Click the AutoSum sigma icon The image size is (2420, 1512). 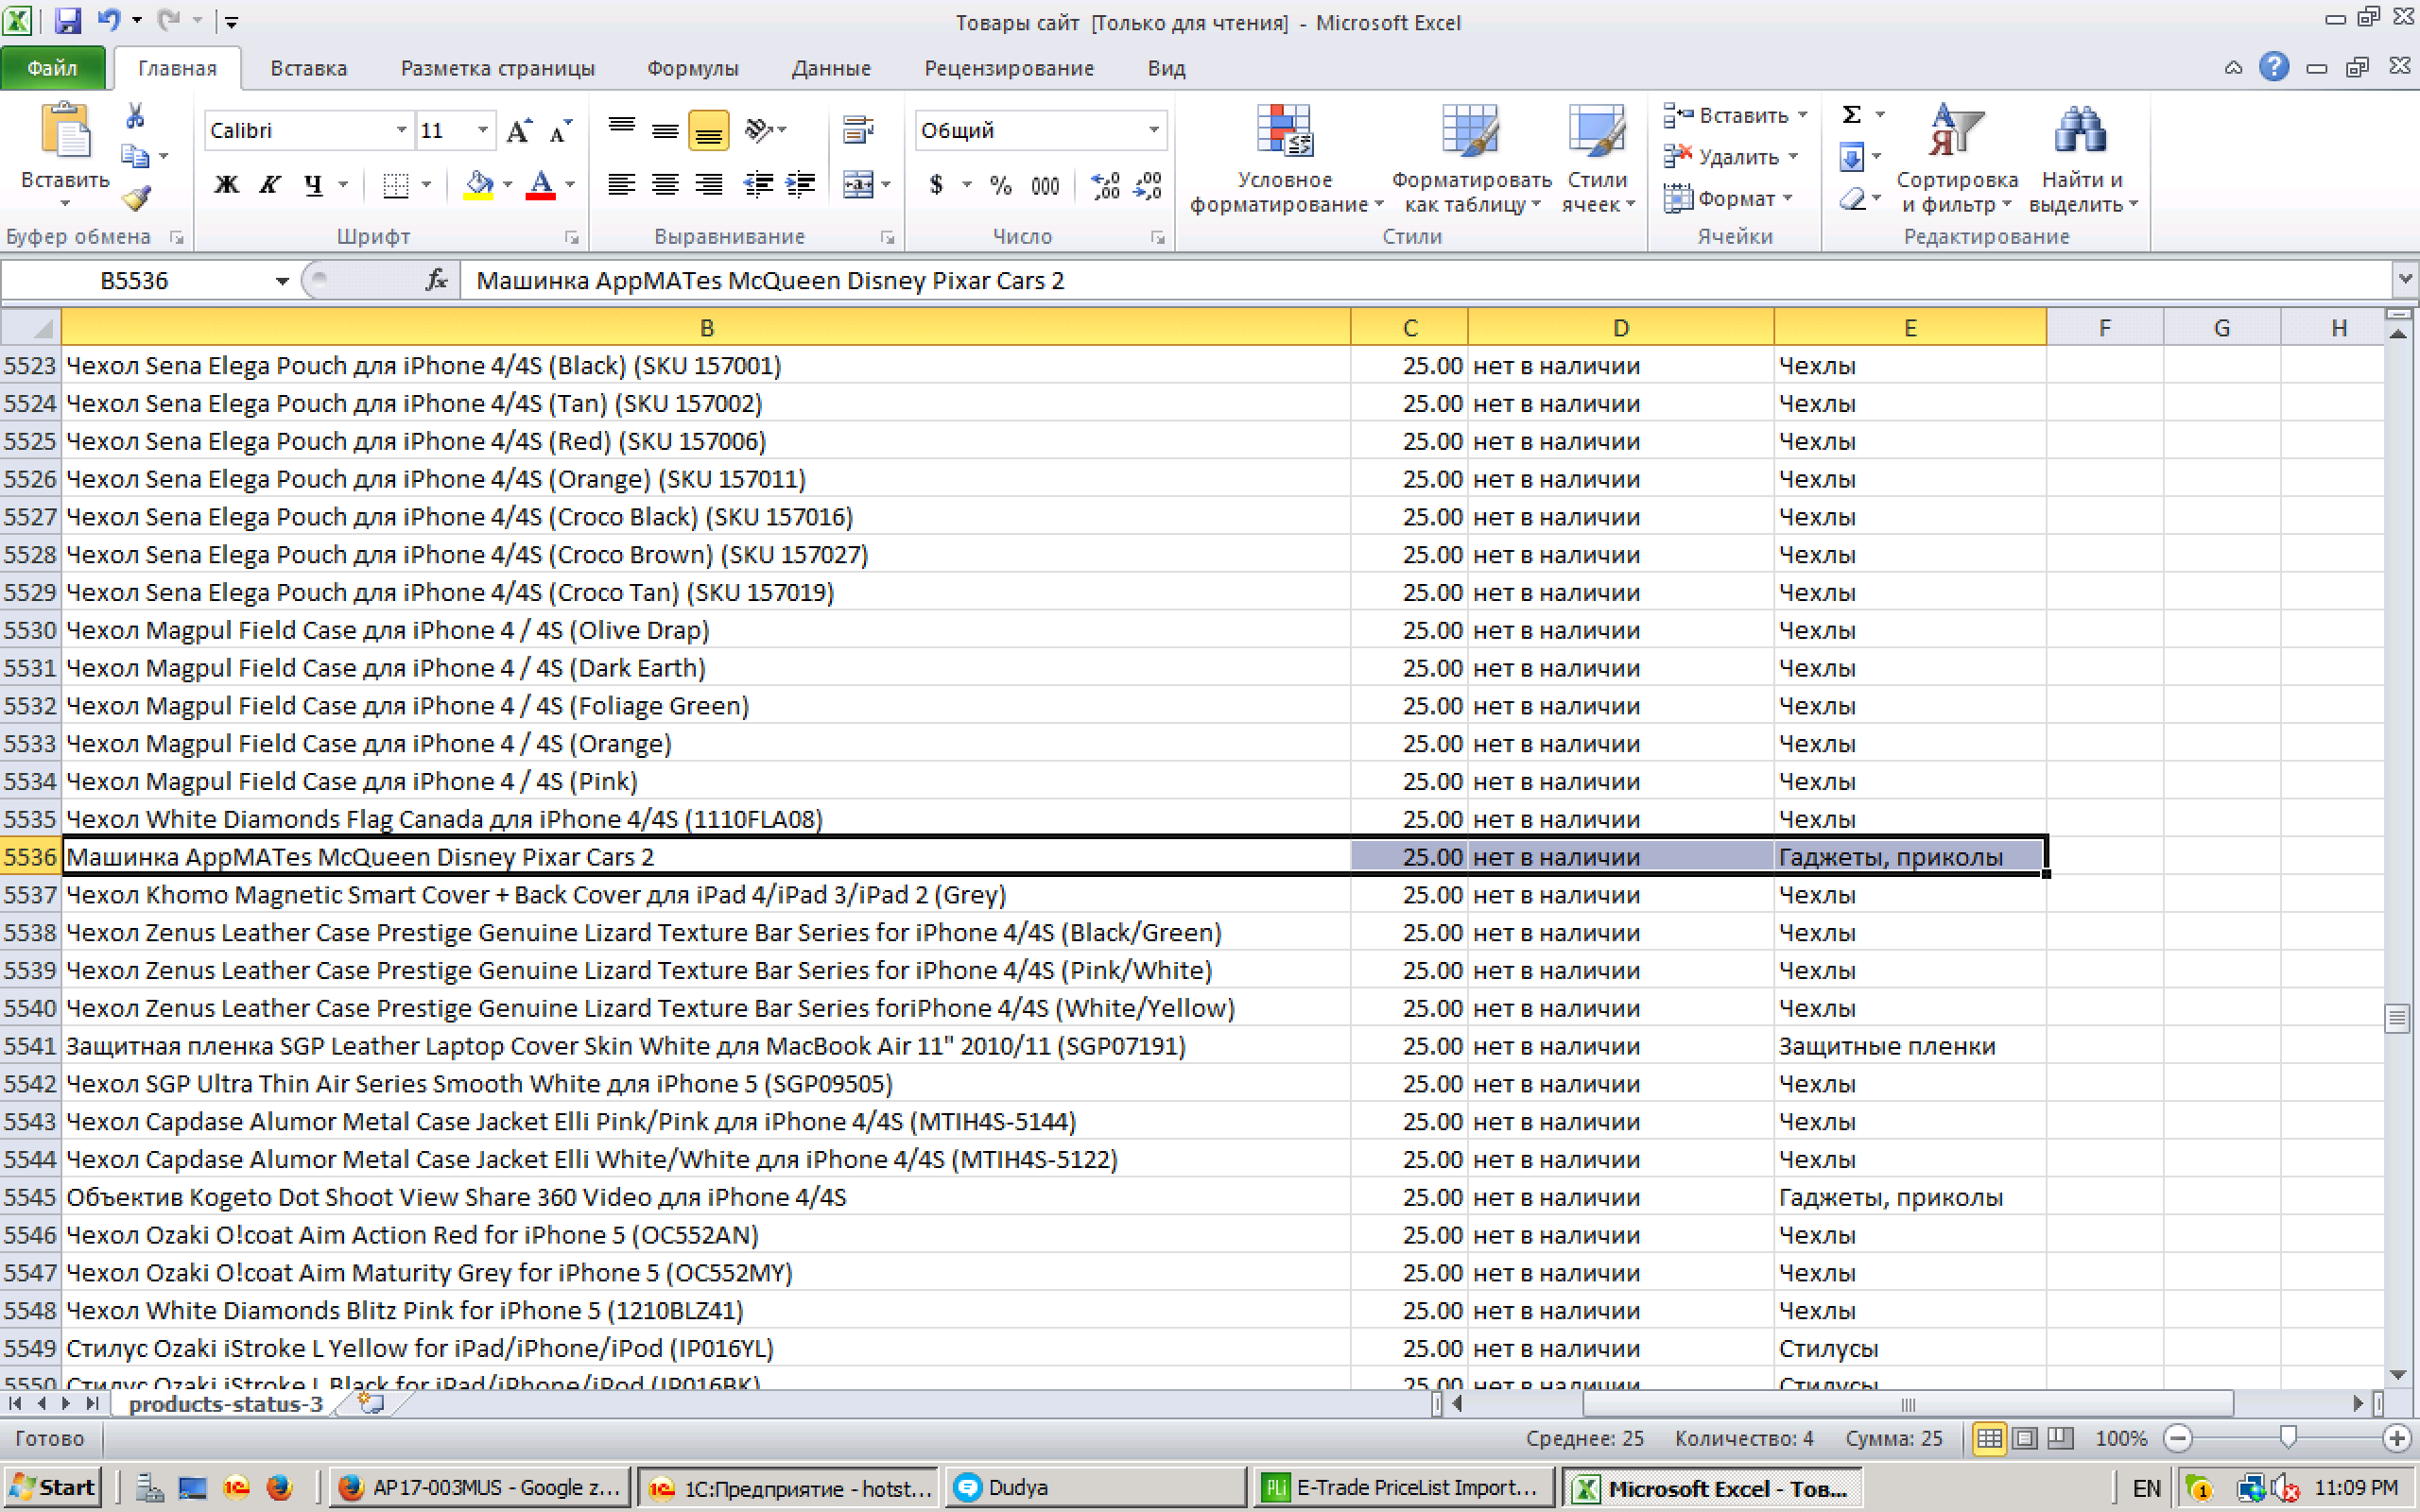pyautogui.click(x=1852, y=115)
